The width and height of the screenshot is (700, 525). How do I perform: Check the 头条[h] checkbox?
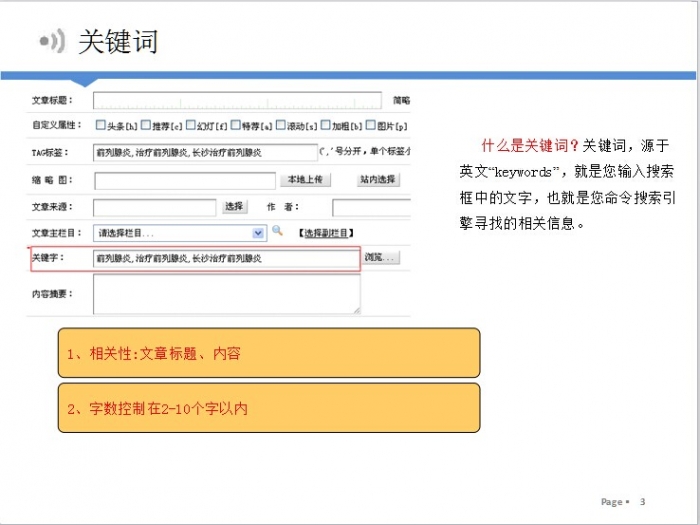[x=100, y=126]
